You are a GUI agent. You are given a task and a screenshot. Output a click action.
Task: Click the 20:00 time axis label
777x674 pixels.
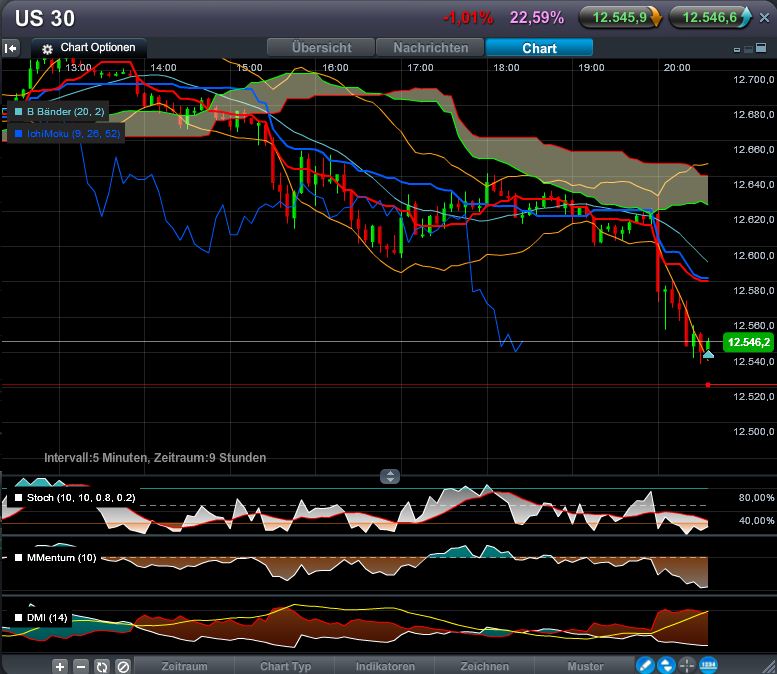coord(677,67)
